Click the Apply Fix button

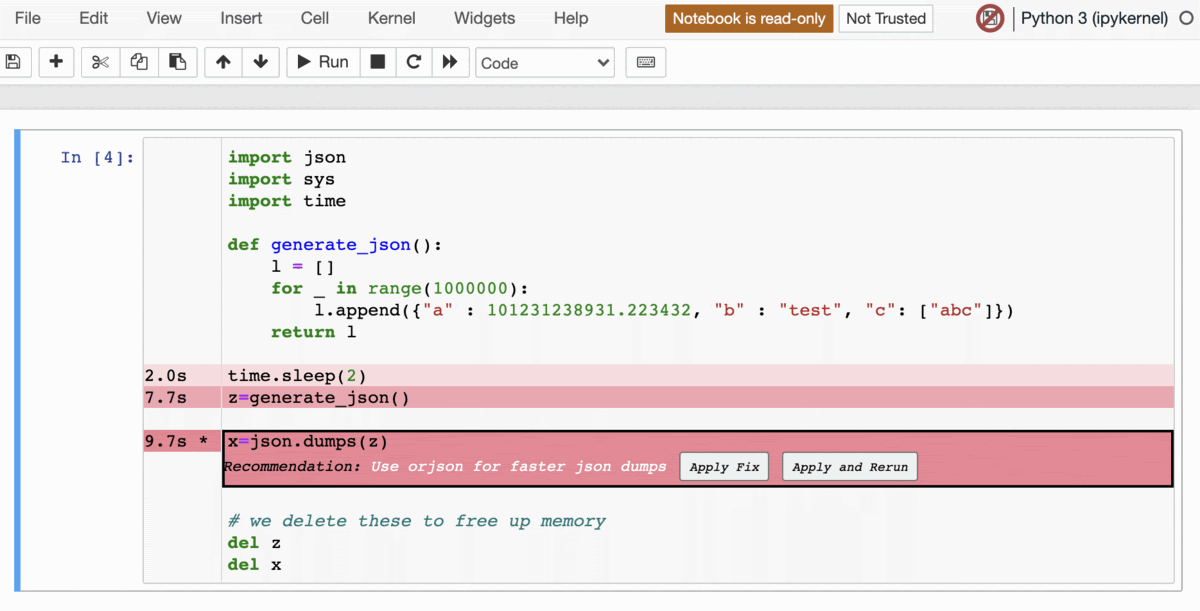[725, 467]
